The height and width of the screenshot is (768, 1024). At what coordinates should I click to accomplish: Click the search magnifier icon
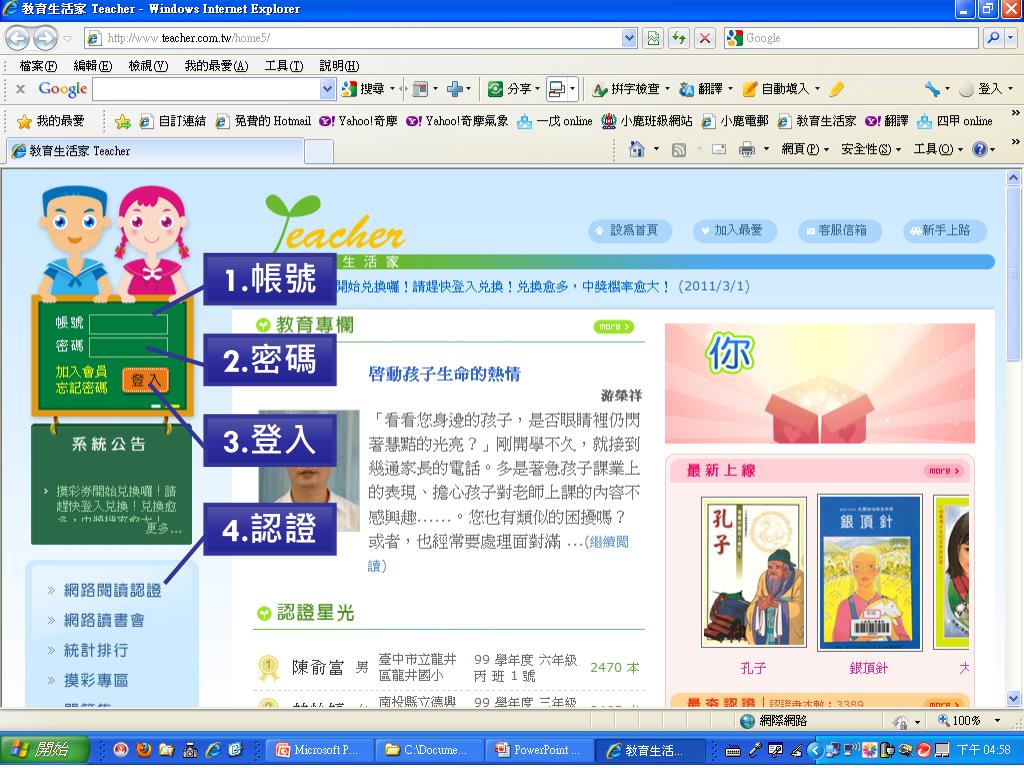[x=993, y=38]
